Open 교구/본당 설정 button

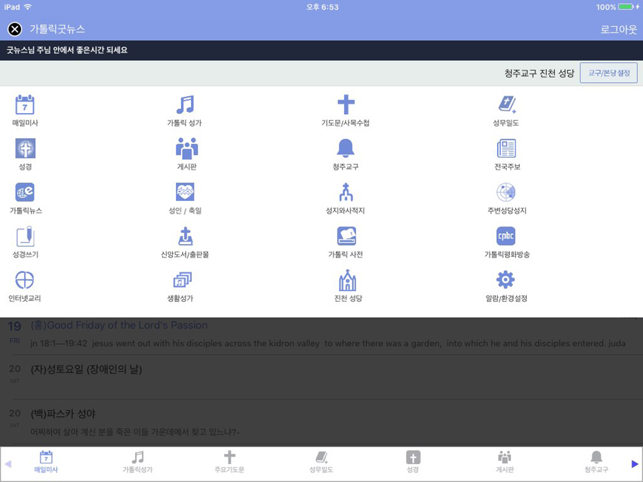coord(609,73)
